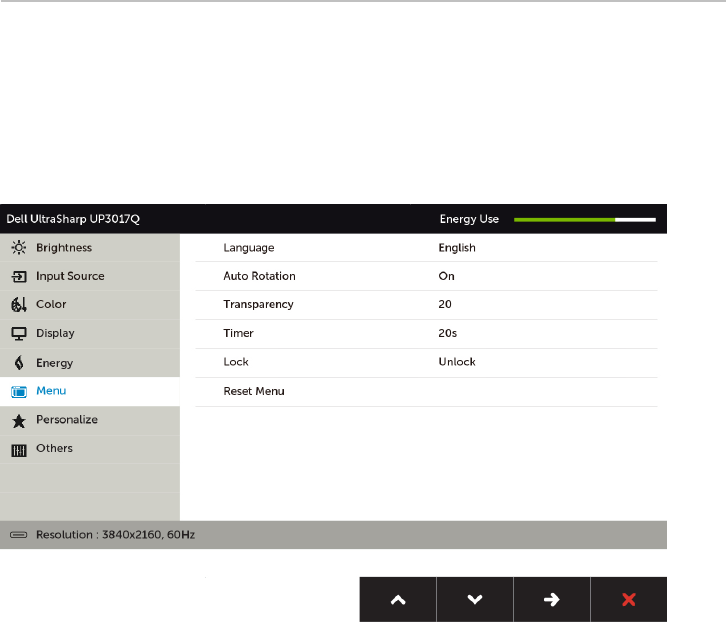
Task: Select the Transparency setting
Action: [x=426, y=305]
